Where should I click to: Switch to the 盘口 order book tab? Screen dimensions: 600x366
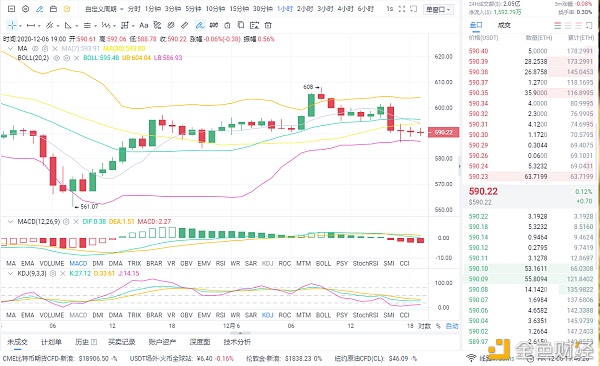pyautogui.click(x=476, y=25)
